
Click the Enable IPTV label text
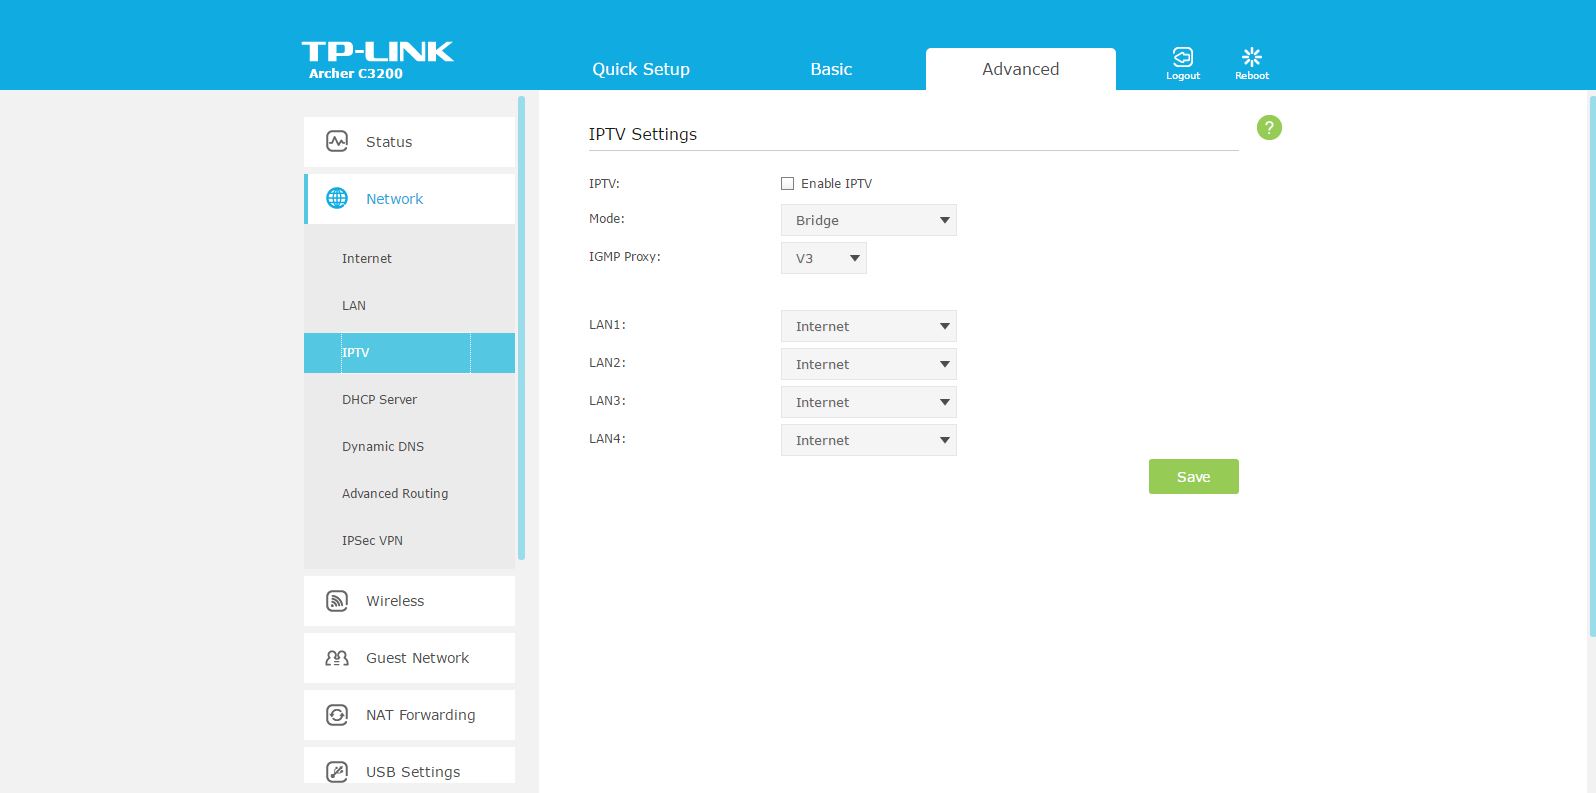click(836, 184)
